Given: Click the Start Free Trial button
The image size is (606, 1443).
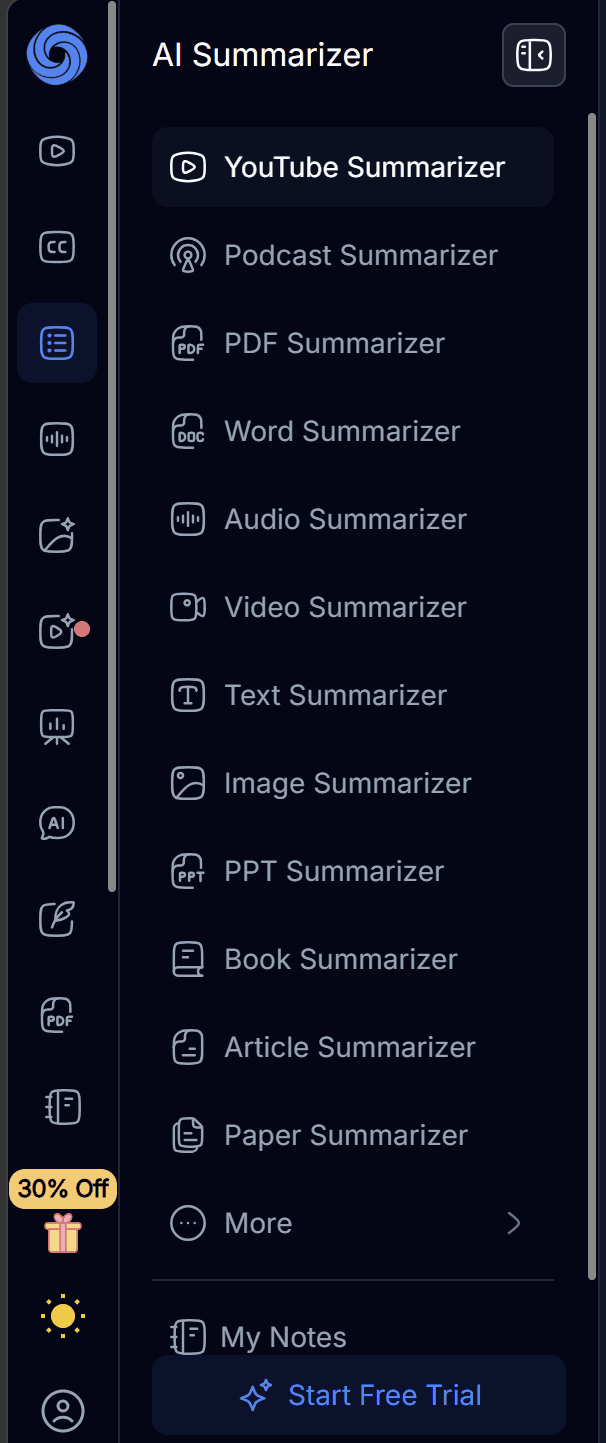Looking at the screenshot, I should 359,1395.
